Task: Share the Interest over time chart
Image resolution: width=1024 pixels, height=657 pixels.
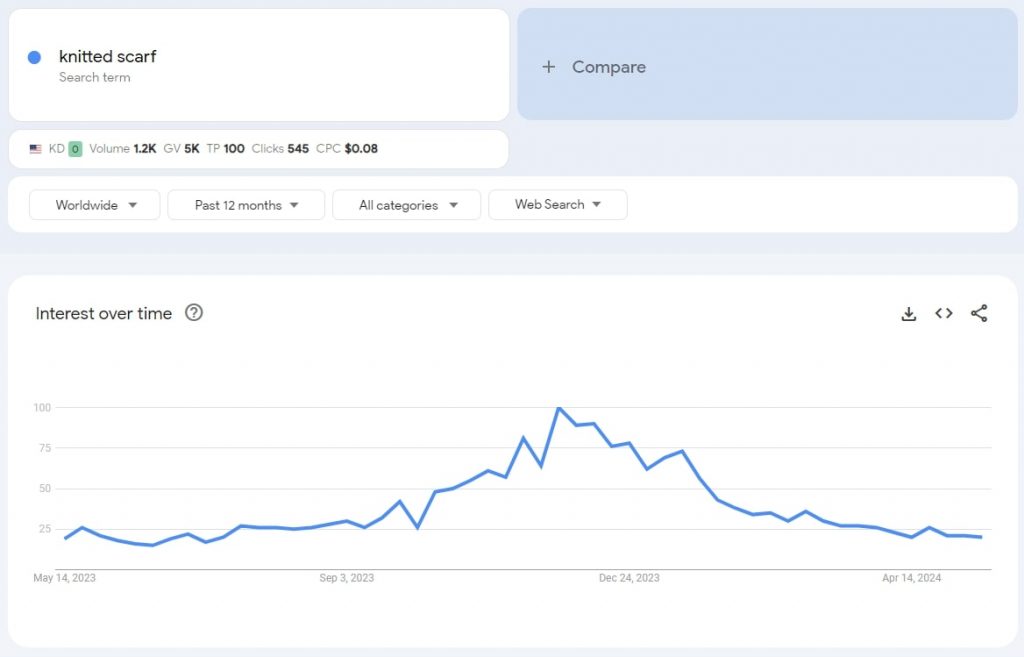Action: click(x=979, y=313)
